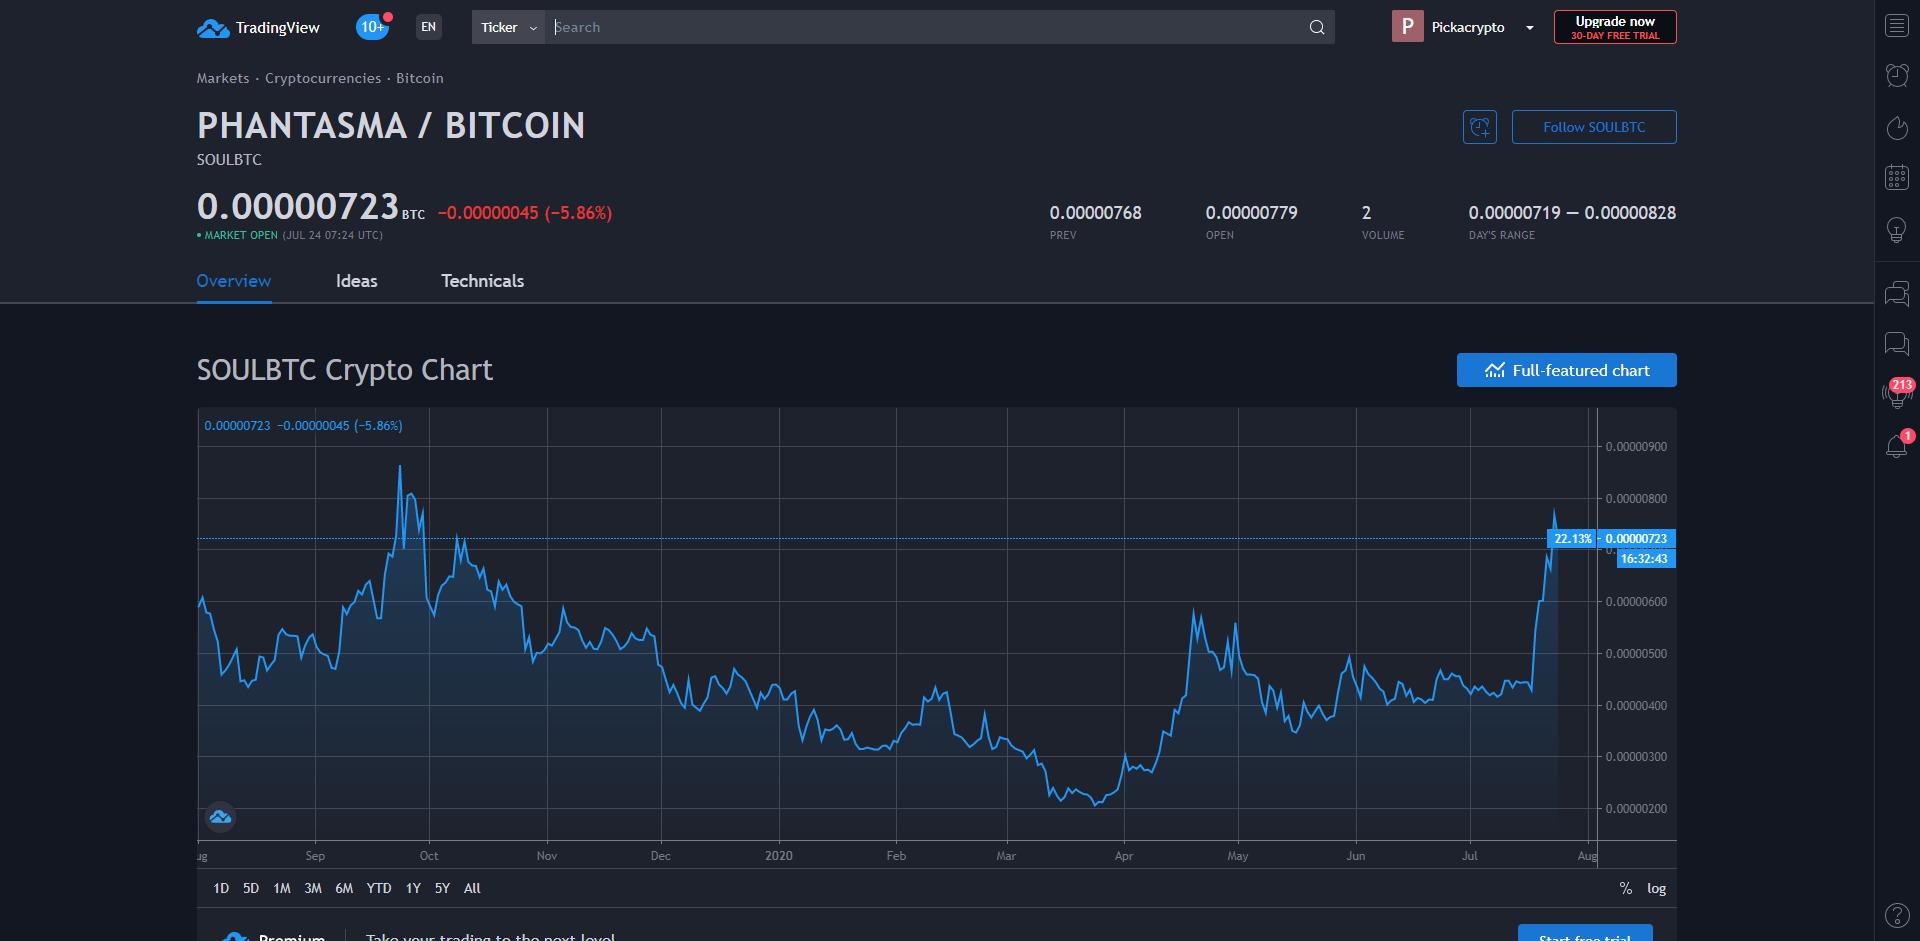Open idea stream icon with 213 badge
This screenshot has height=941, width=1920.
click(1897, 393)
